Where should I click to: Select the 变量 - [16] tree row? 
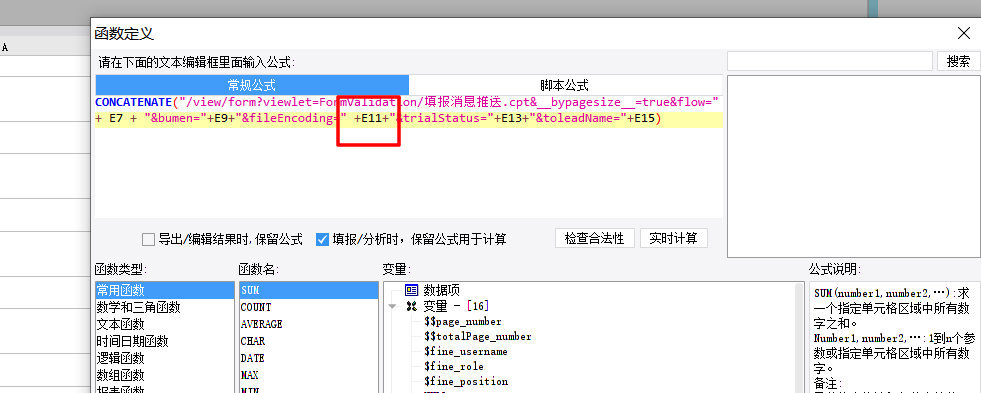456,306
